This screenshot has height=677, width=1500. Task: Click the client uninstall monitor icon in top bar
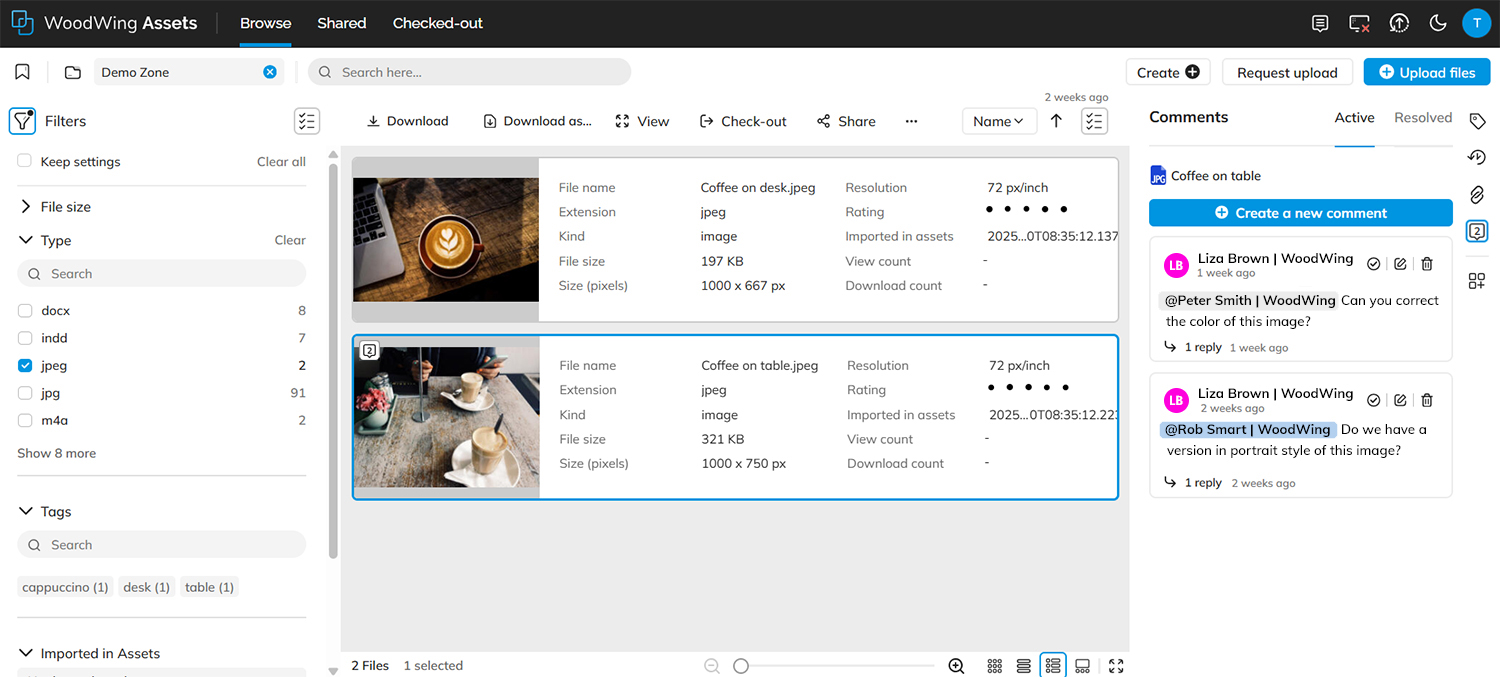click(x=1359, y=22)
